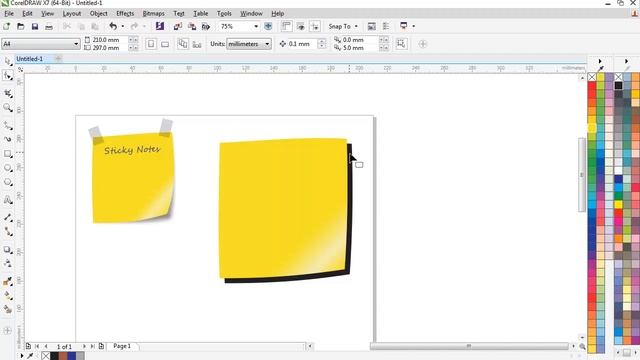Open the Options dialog icon
This screenshot has width=640, height=360.
pyautogui.click(x=385, y=27)
